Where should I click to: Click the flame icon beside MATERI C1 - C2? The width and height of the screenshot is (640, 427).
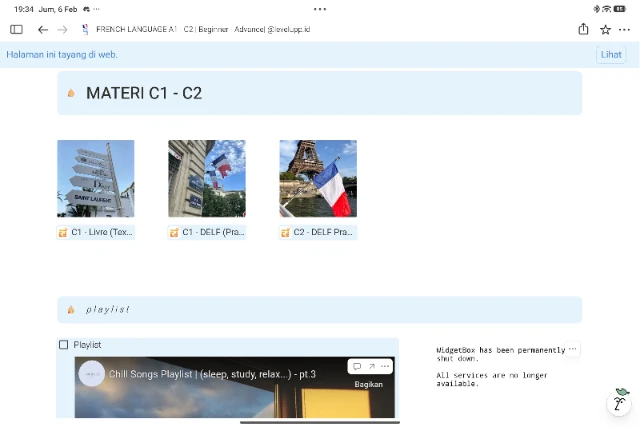coord(71,93)
